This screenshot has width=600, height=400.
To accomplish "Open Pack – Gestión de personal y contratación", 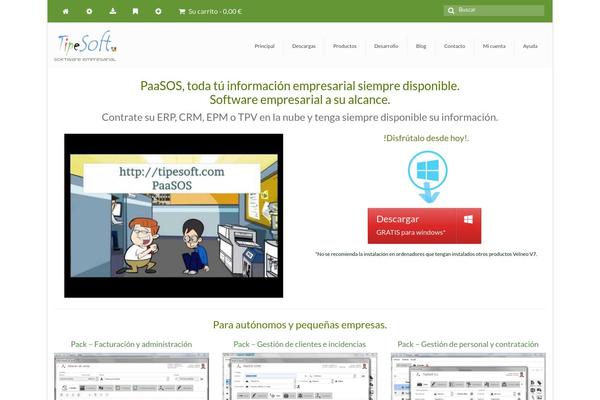I will point(468,344).
